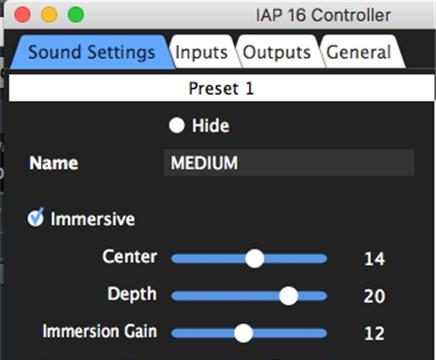Image resolution: width=436 pixels, height=360 pixels.
Task: Click the Depth slider handle
Action: [x=288, y=296]
